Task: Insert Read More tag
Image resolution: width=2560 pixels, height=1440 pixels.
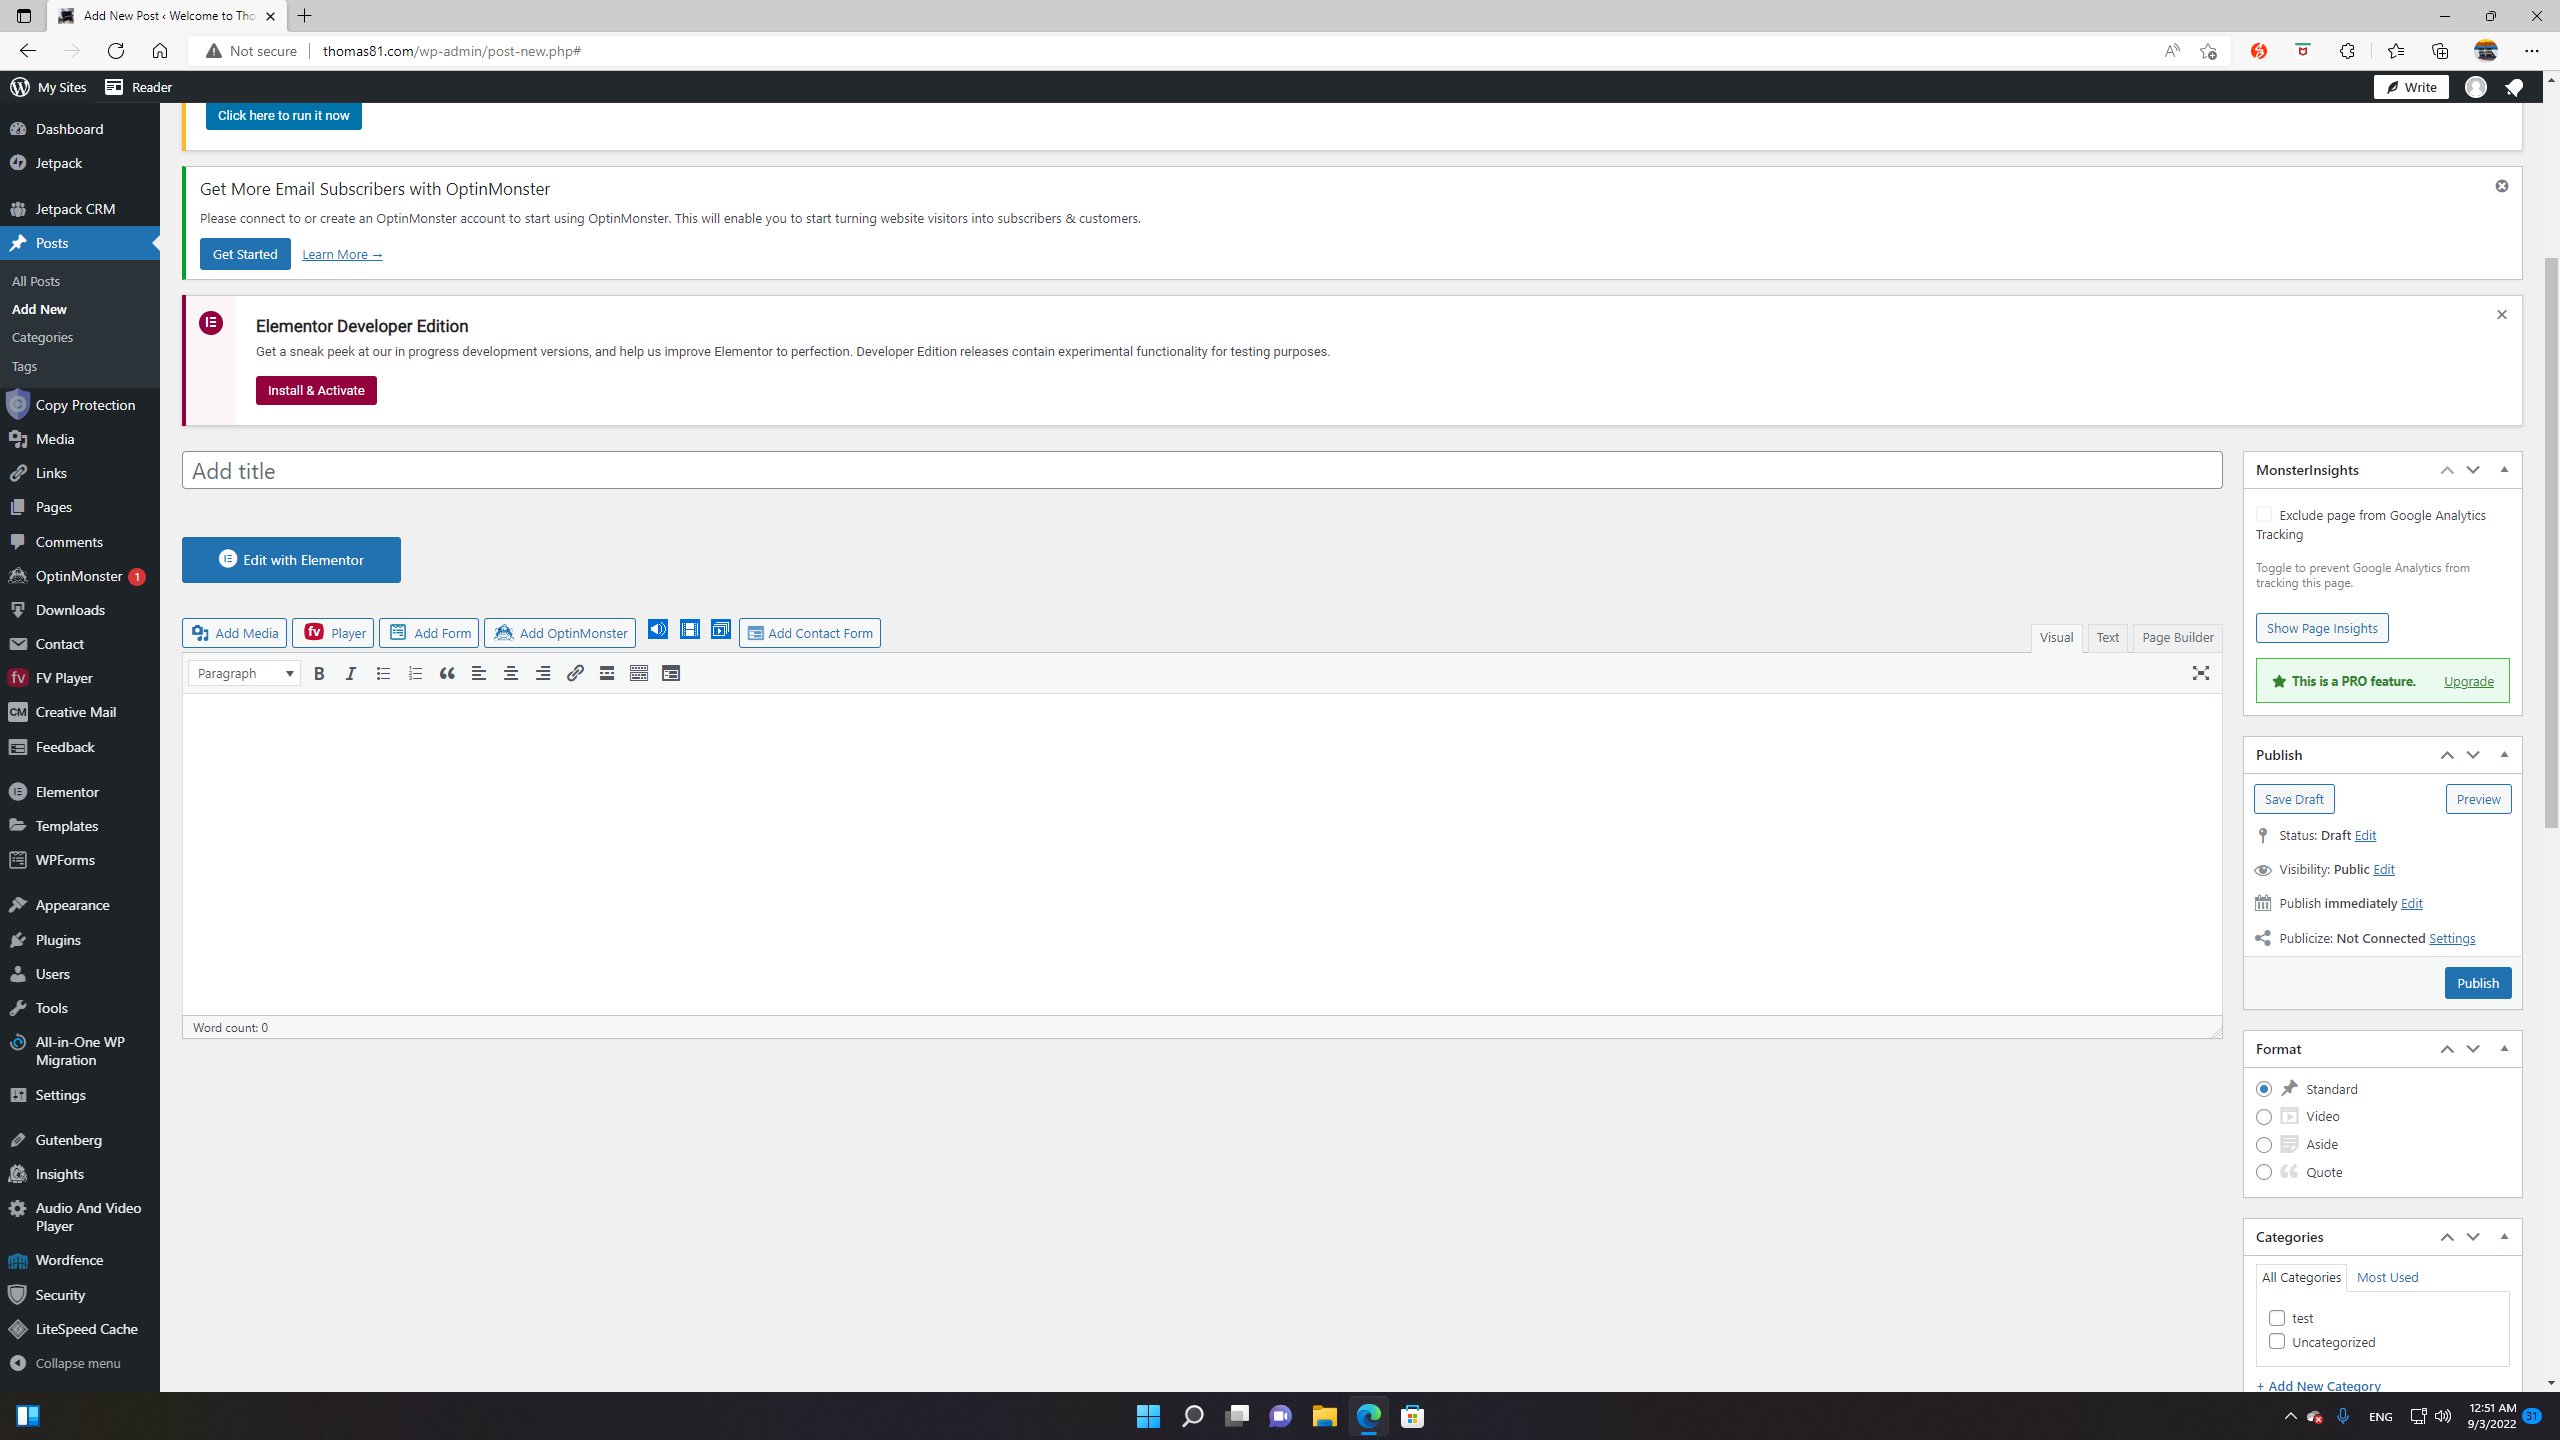Action: (x=607, y=674)
